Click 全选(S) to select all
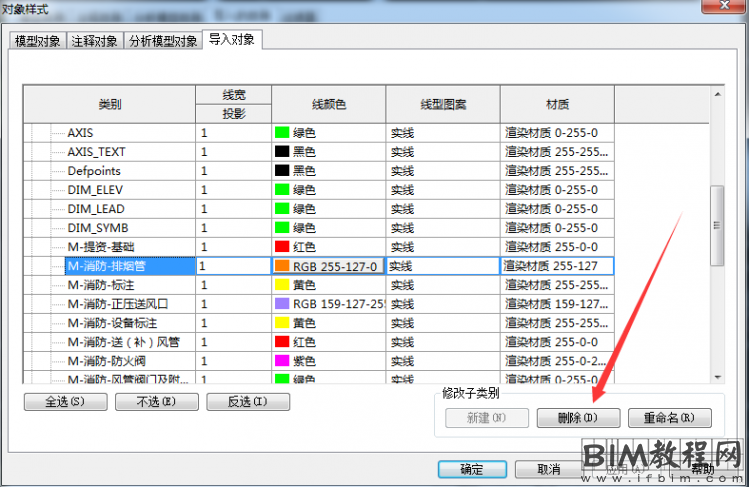The image size is (749, 487). pyautogui.click(x=64, y=402)
